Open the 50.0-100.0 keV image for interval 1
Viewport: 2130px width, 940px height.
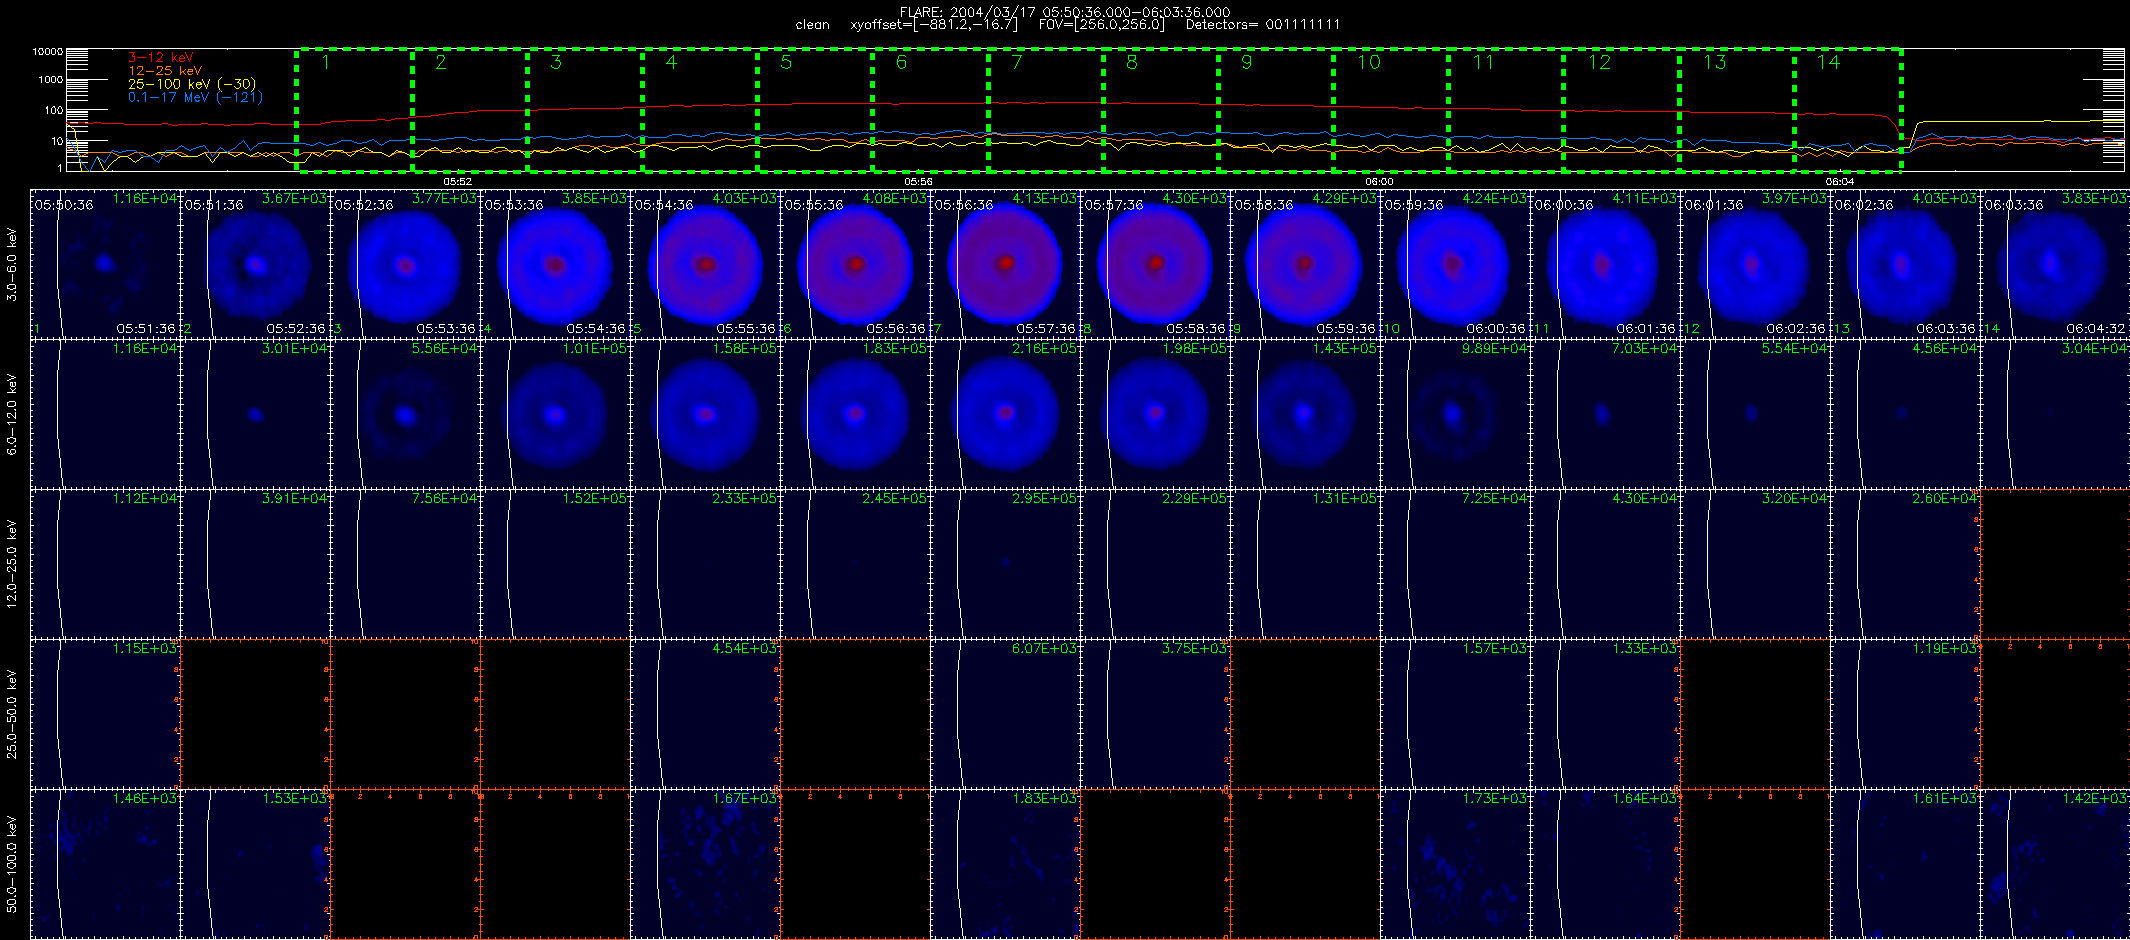(x=105, y=864)
